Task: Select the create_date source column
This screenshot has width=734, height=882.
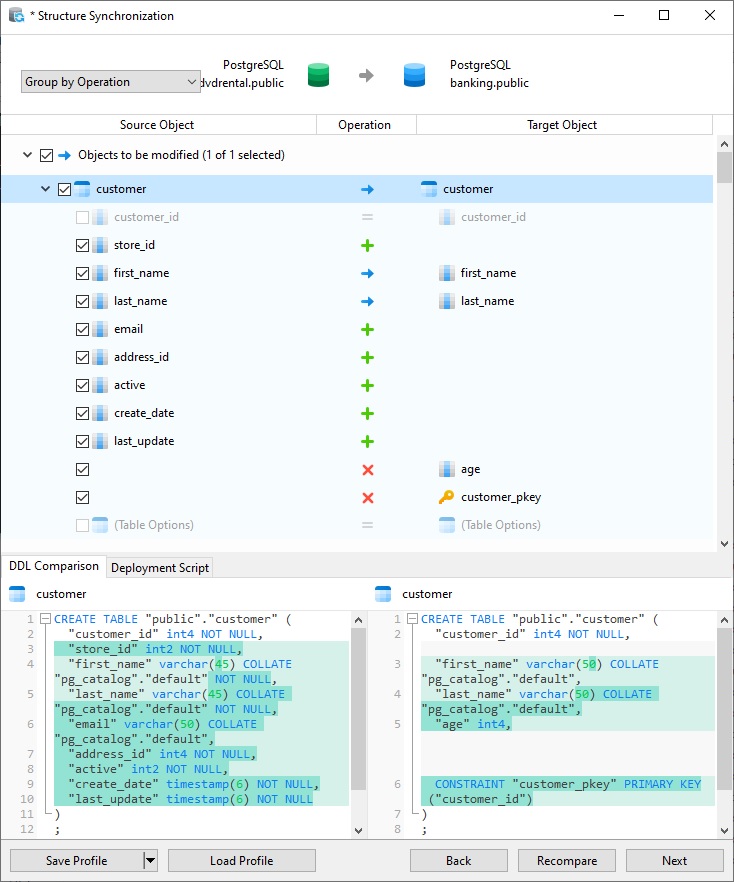Action: pos(144,413)
